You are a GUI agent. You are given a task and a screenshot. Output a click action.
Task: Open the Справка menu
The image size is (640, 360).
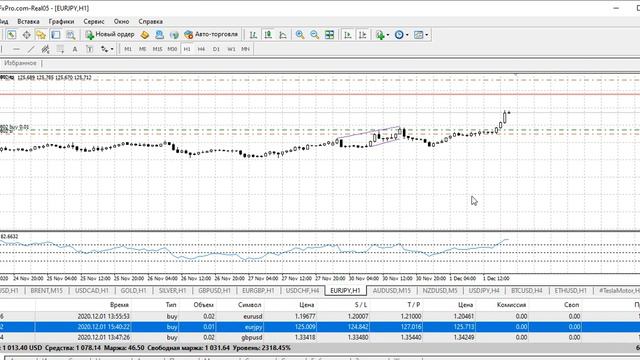point(151,22)
